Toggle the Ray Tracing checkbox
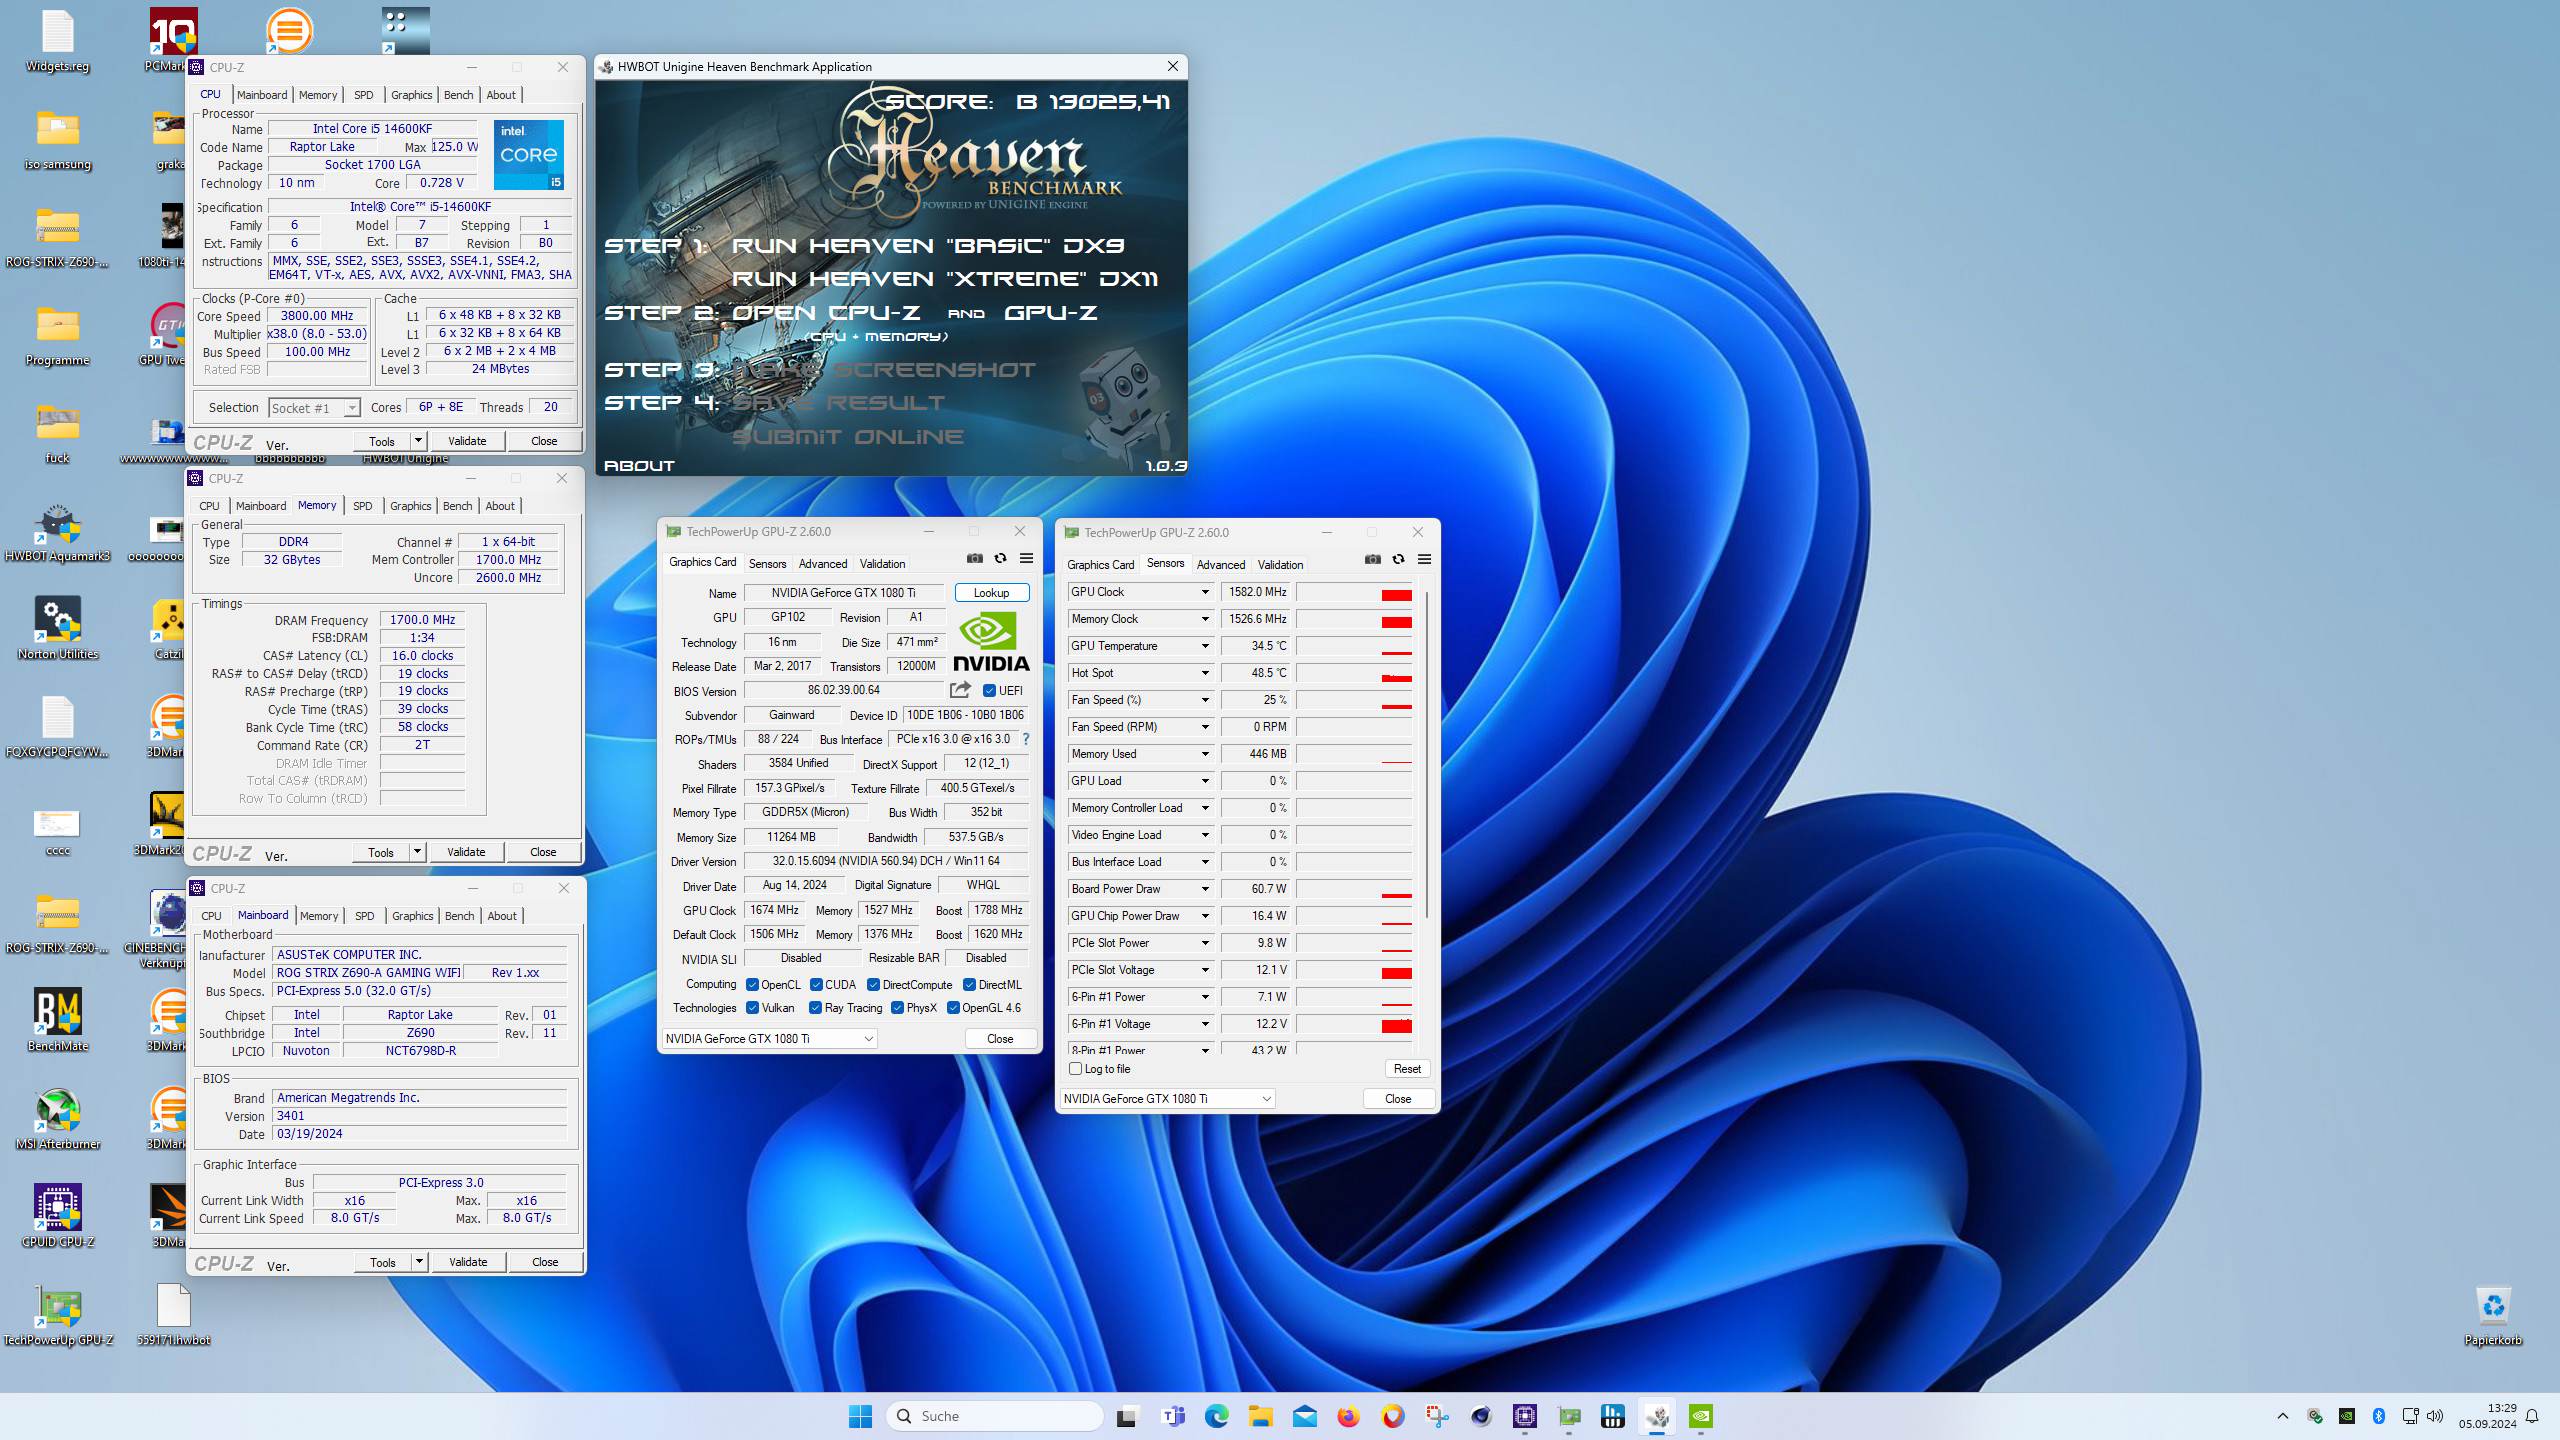Viewport: 2560px width, 1440px height. [x=815, y=1008]
